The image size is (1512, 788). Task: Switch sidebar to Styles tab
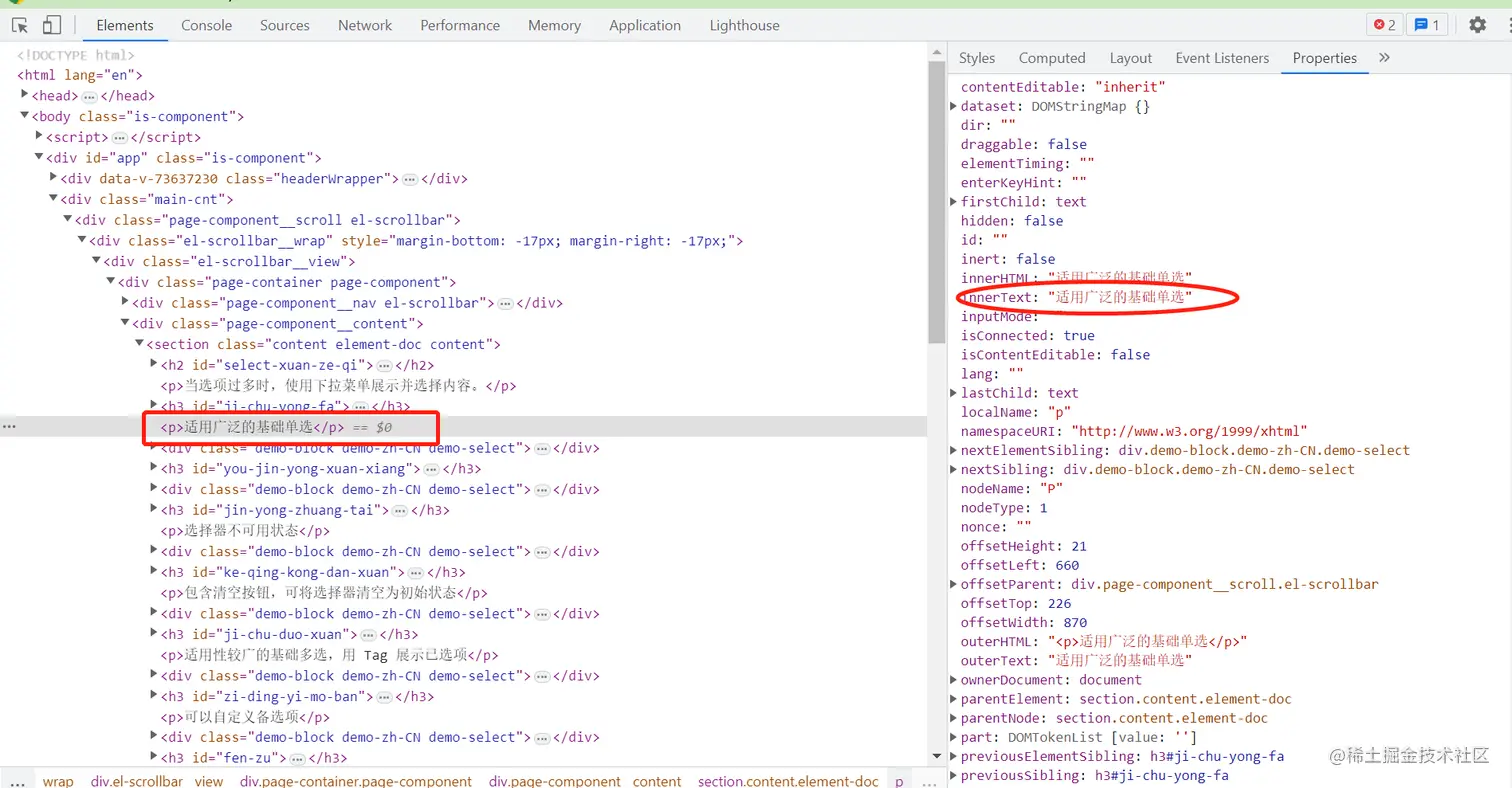click(x=977, y=58)
